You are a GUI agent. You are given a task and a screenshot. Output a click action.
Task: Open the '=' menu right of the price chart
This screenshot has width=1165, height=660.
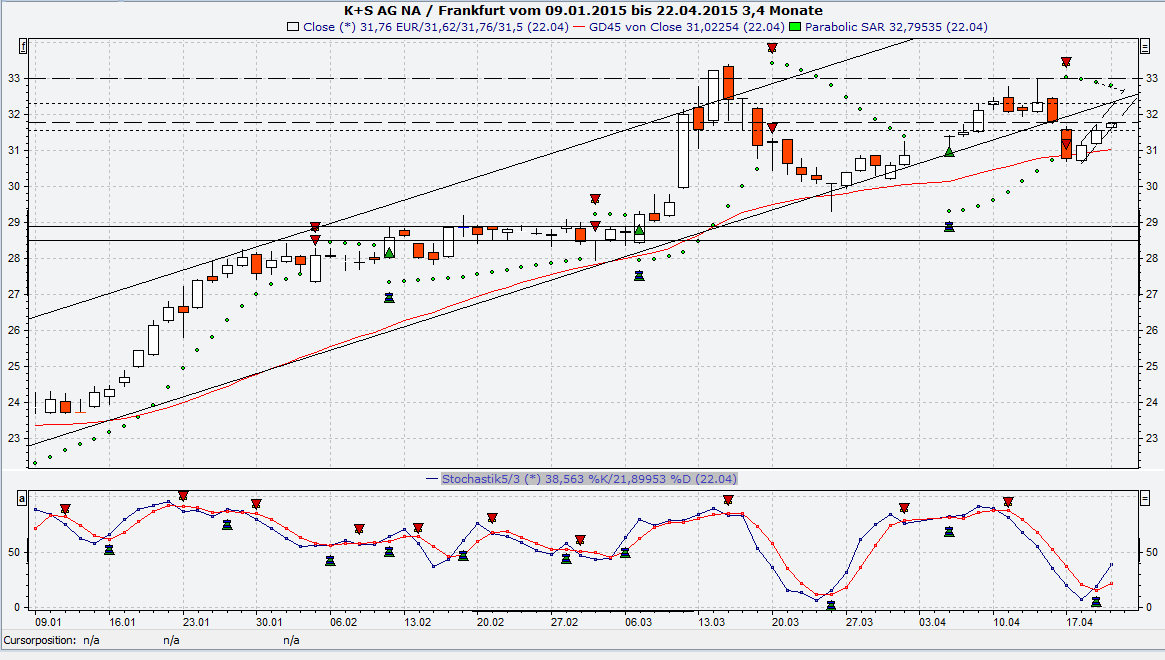coord(1143,46)
